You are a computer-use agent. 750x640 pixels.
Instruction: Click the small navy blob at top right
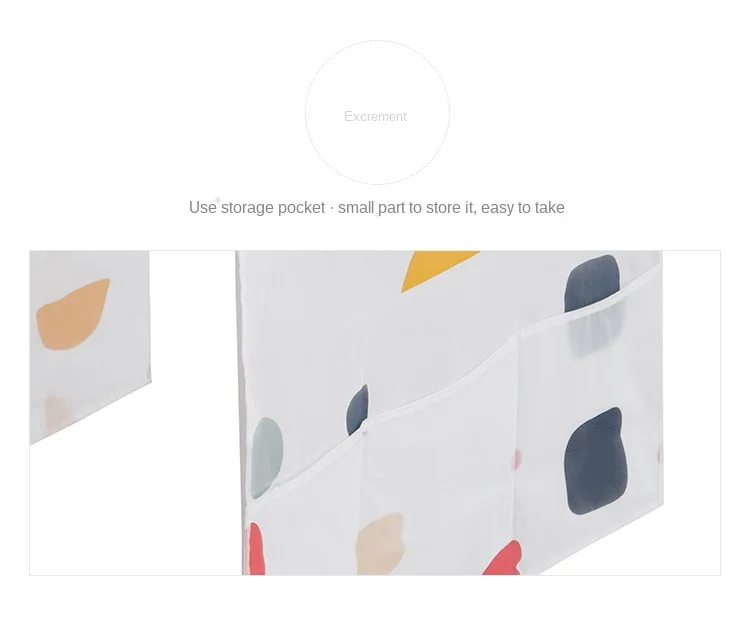592,283
